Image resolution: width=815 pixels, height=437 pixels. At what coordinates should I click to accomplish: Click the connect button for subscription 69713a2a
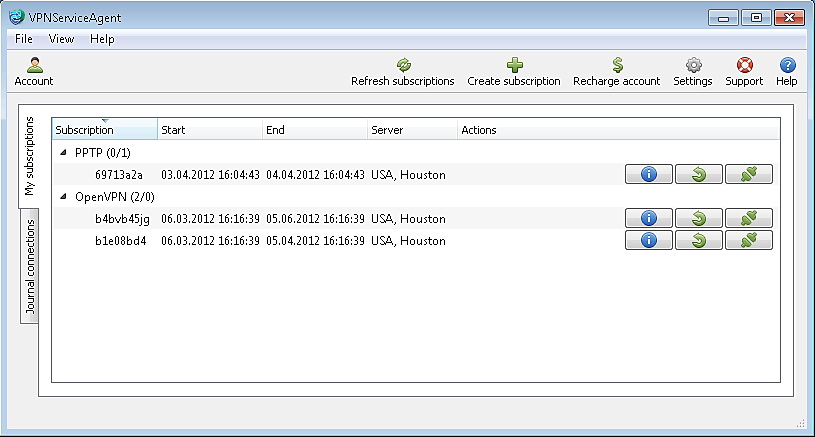pos(749,174)
